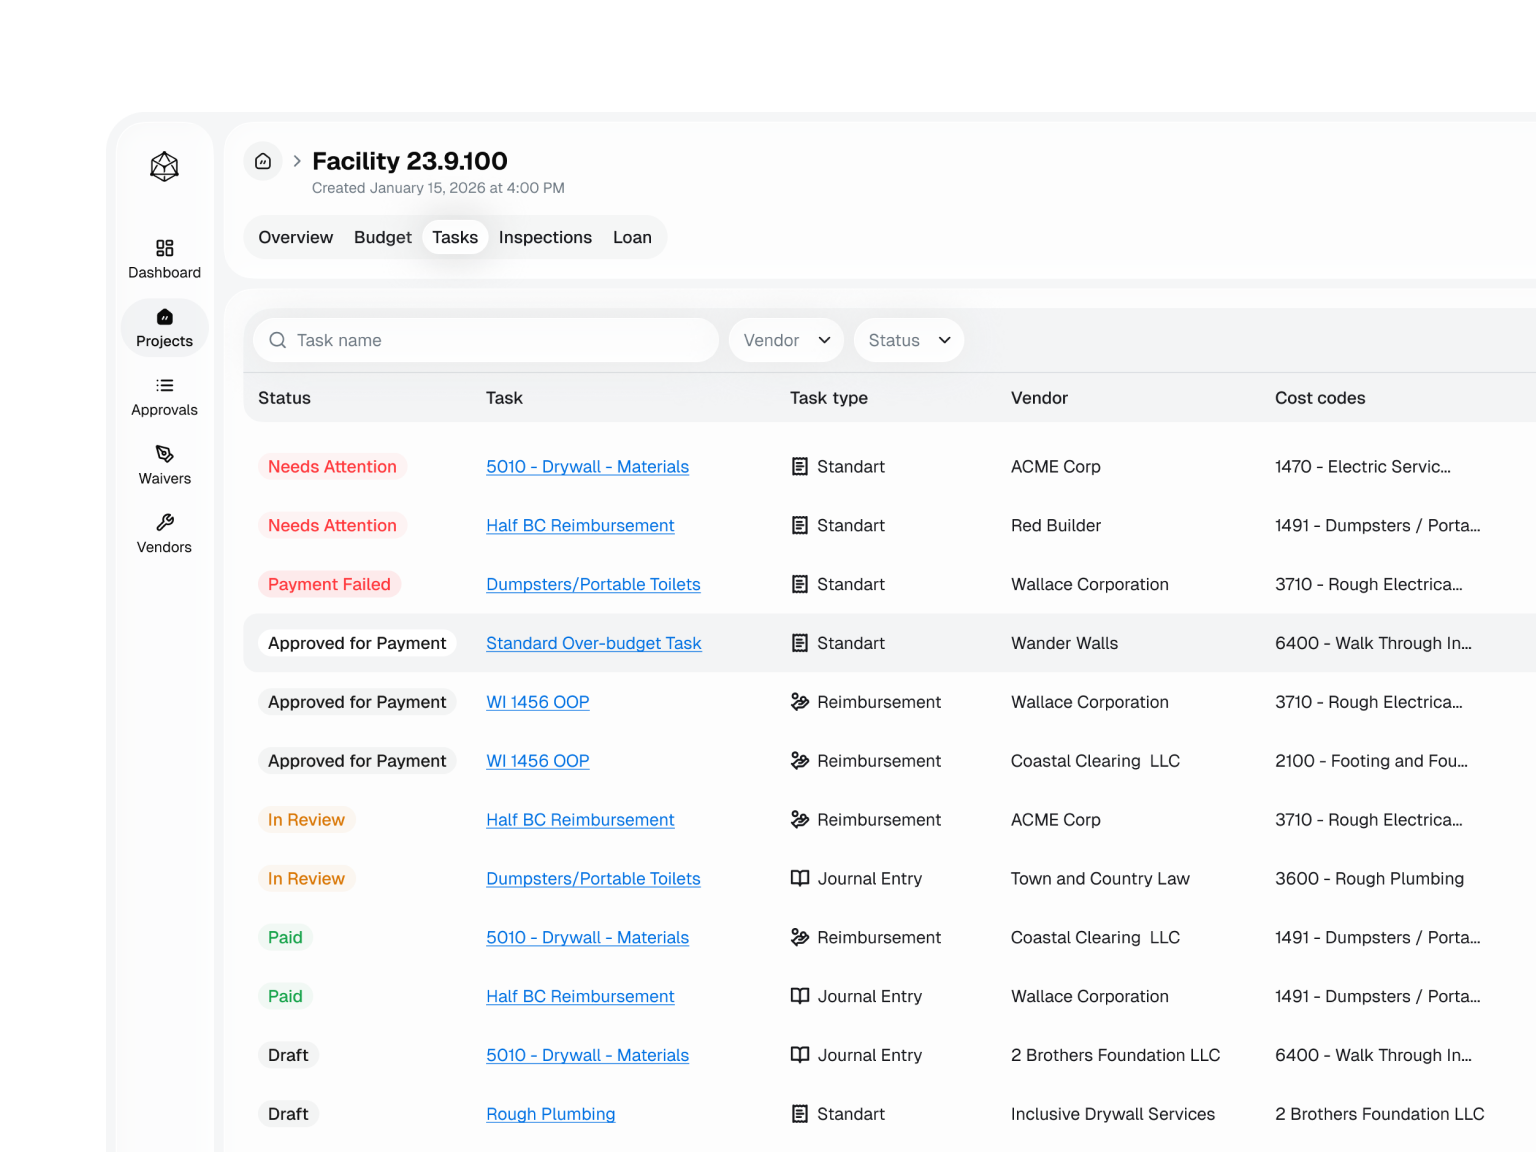Open 5010 - Drywall - Materials in Needs Attention row
The image size is (1536, 1152).
(587, 467)
